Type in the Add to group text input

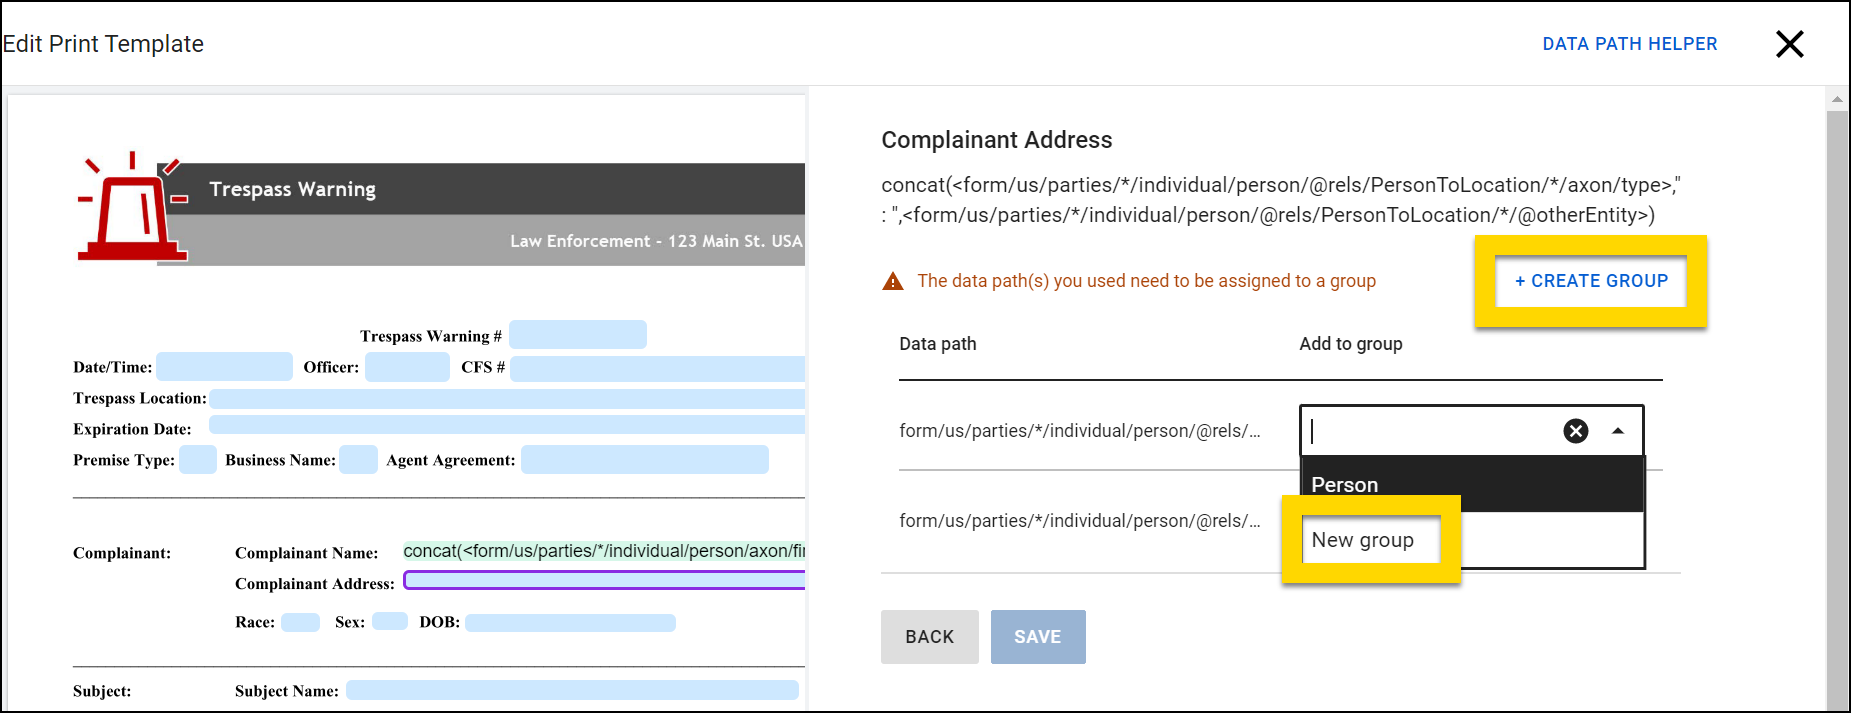pyautogui.click(x=1432, y=431)
